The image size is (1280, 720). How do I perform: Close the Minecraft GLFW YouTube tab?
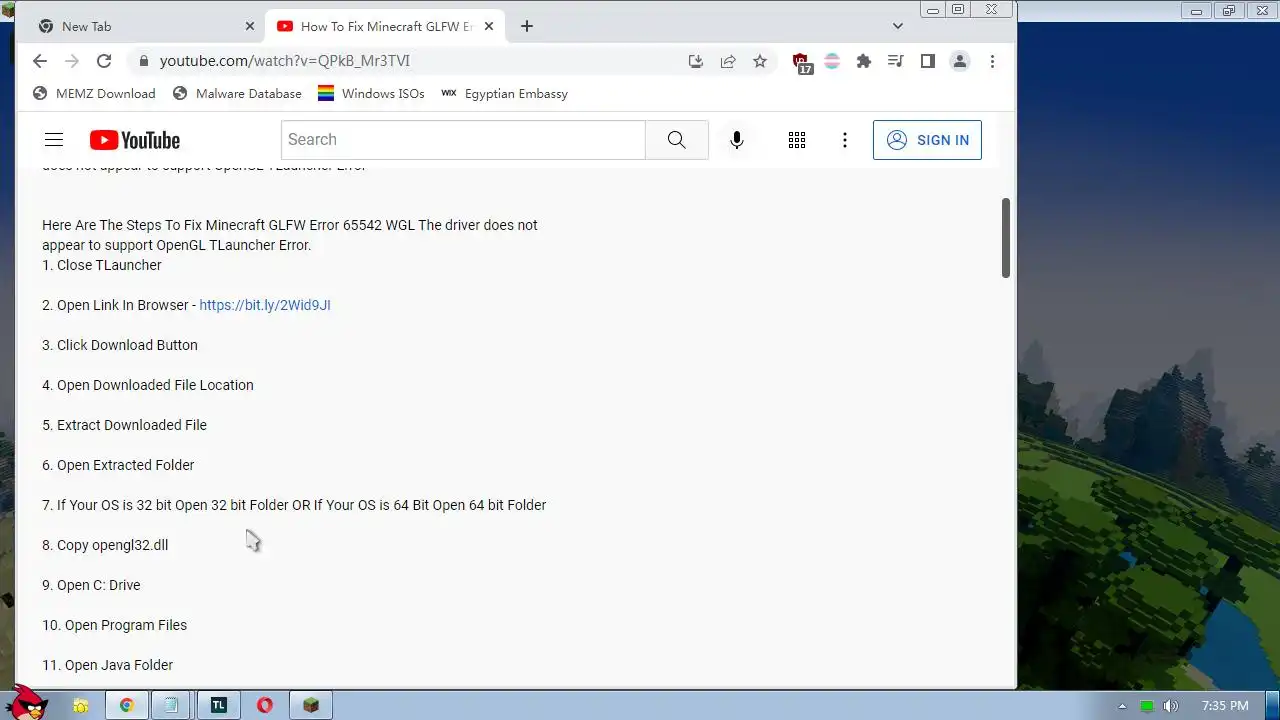click(x=489, y=26)
